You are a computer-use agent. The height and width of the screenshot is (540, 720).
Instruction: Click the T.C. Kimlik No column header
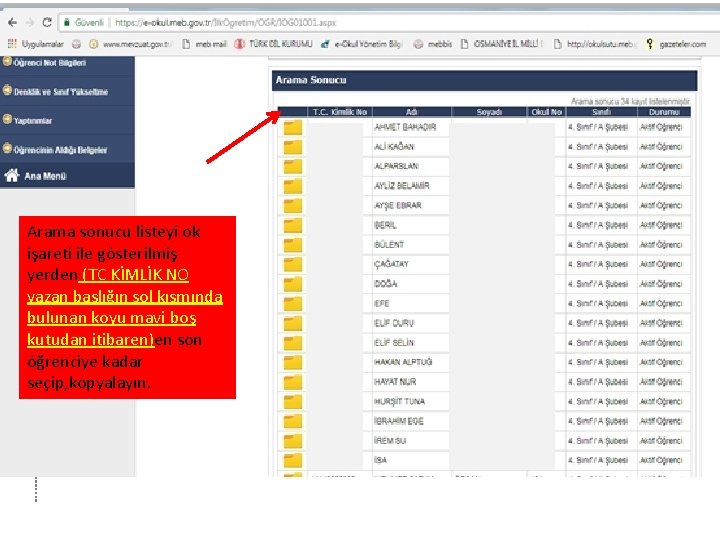[x=340, y=112]
